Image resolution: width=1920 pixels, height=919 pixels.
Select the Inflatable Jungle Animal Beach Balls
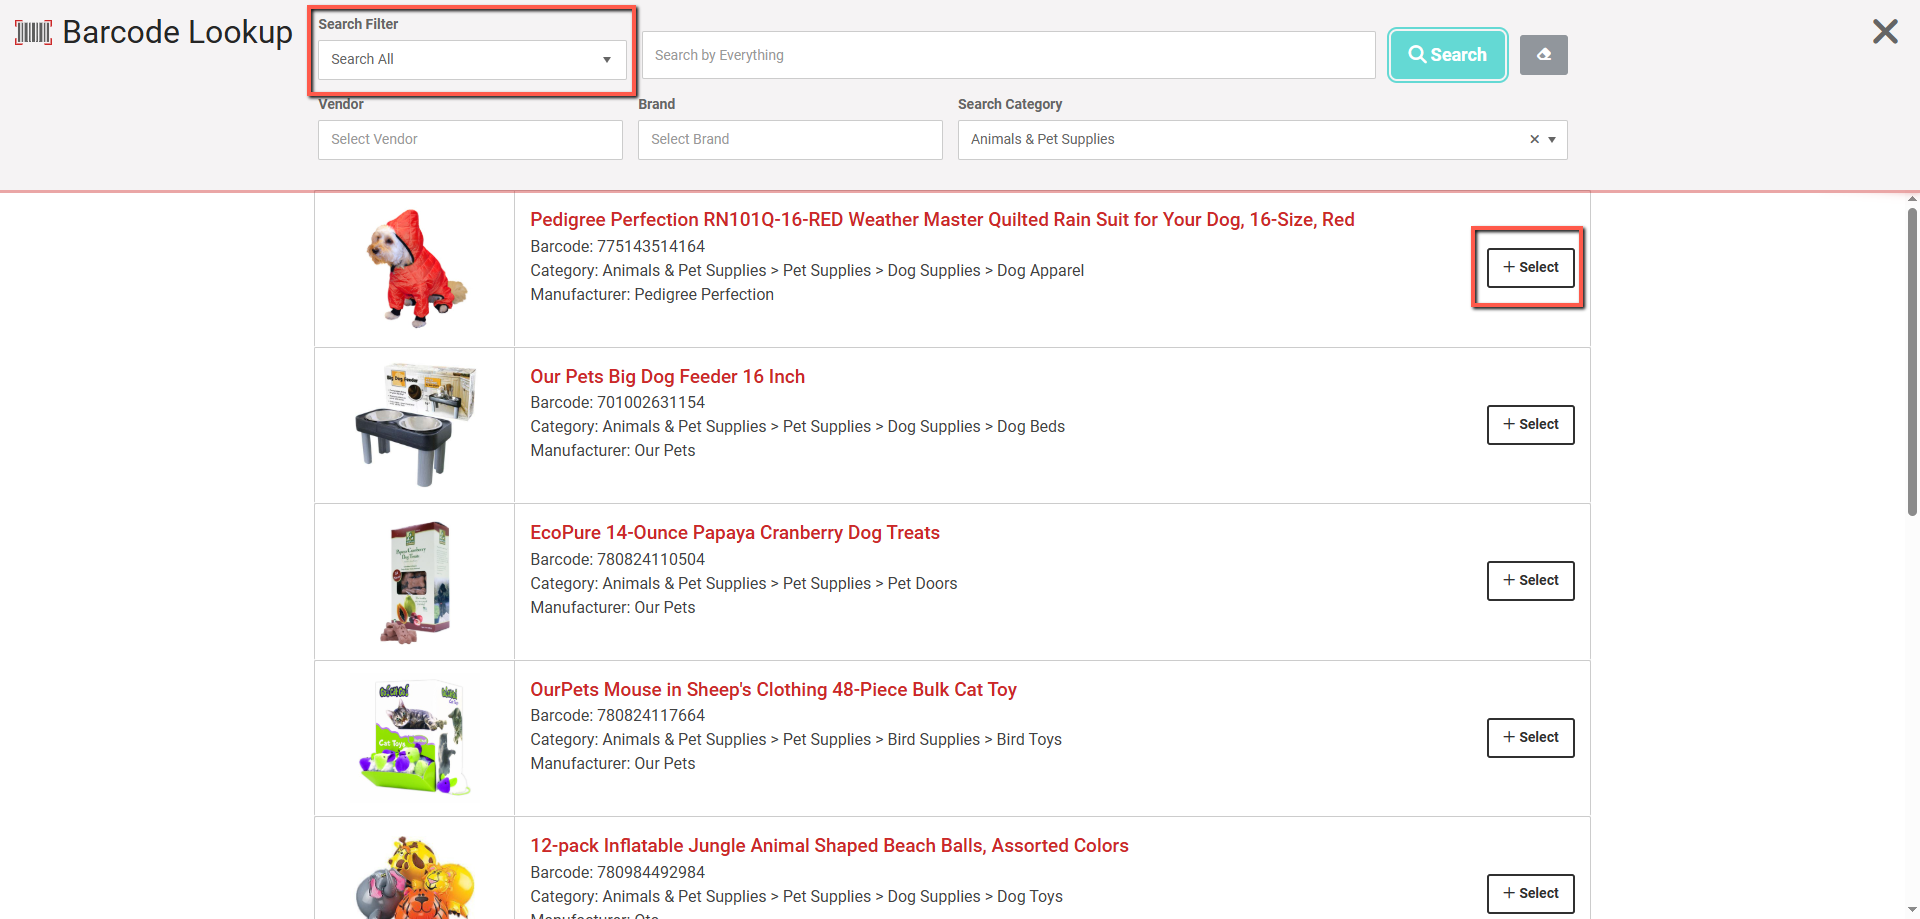1530,894
